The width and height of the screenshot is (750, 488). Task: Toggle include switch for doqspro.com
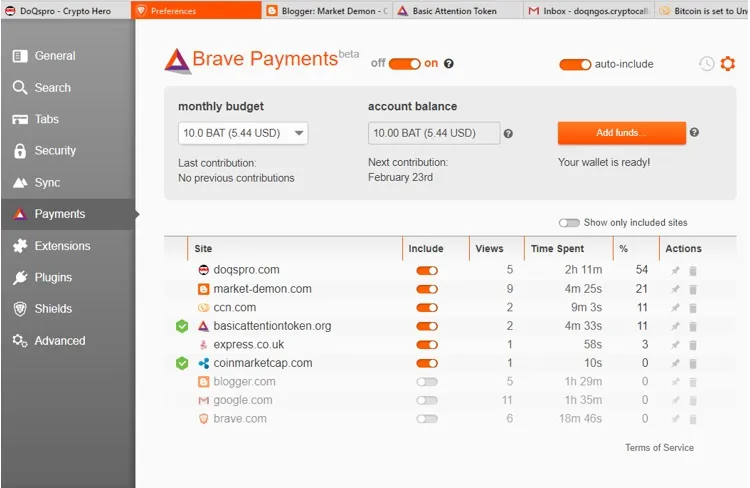[427, 271]
